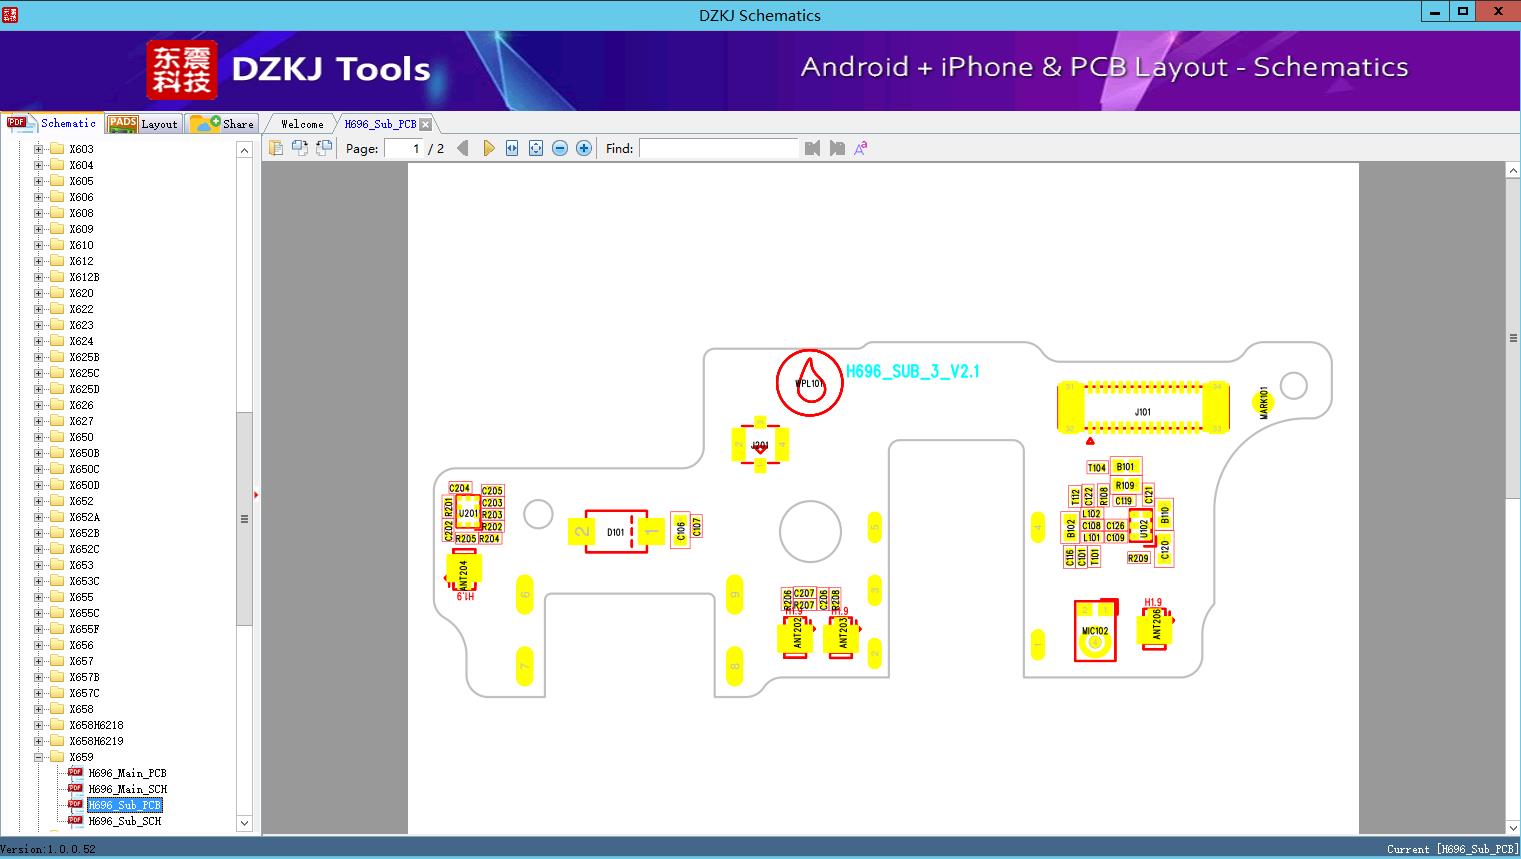Fit page to width icon

(x=512, y=148)
